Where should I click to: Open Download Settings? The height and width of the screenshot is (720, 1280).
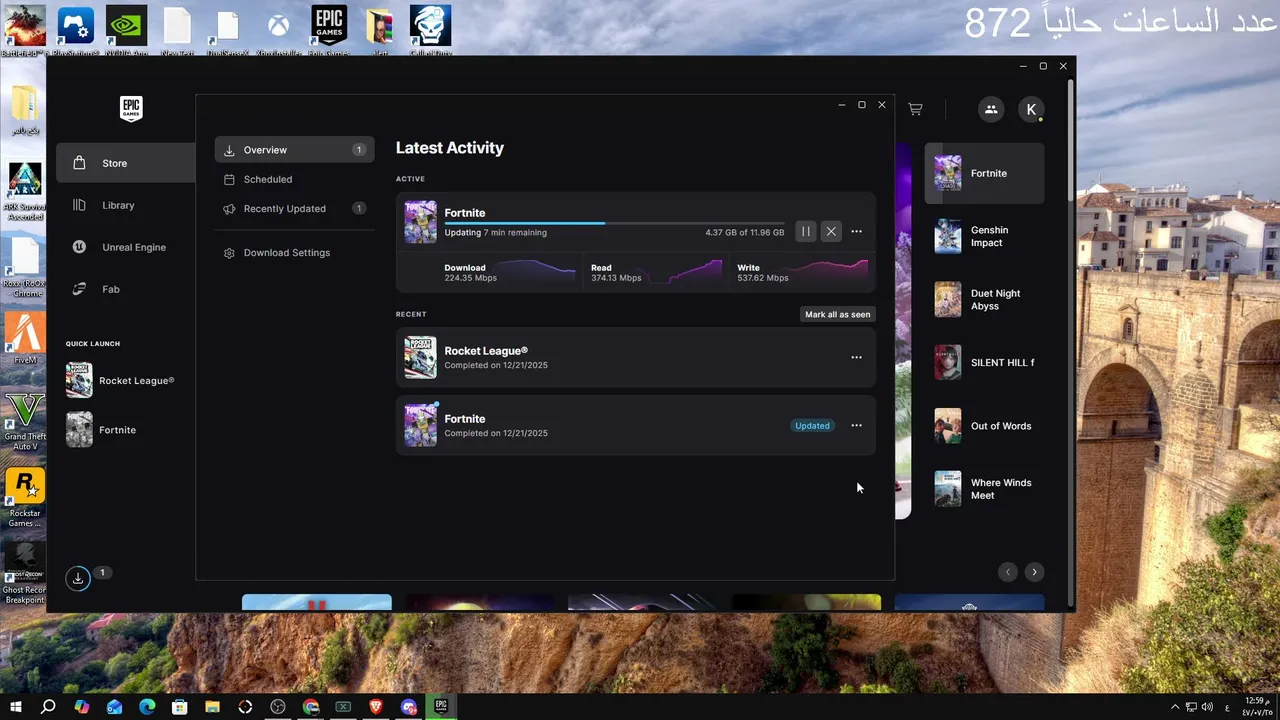(x=294, y=253)
